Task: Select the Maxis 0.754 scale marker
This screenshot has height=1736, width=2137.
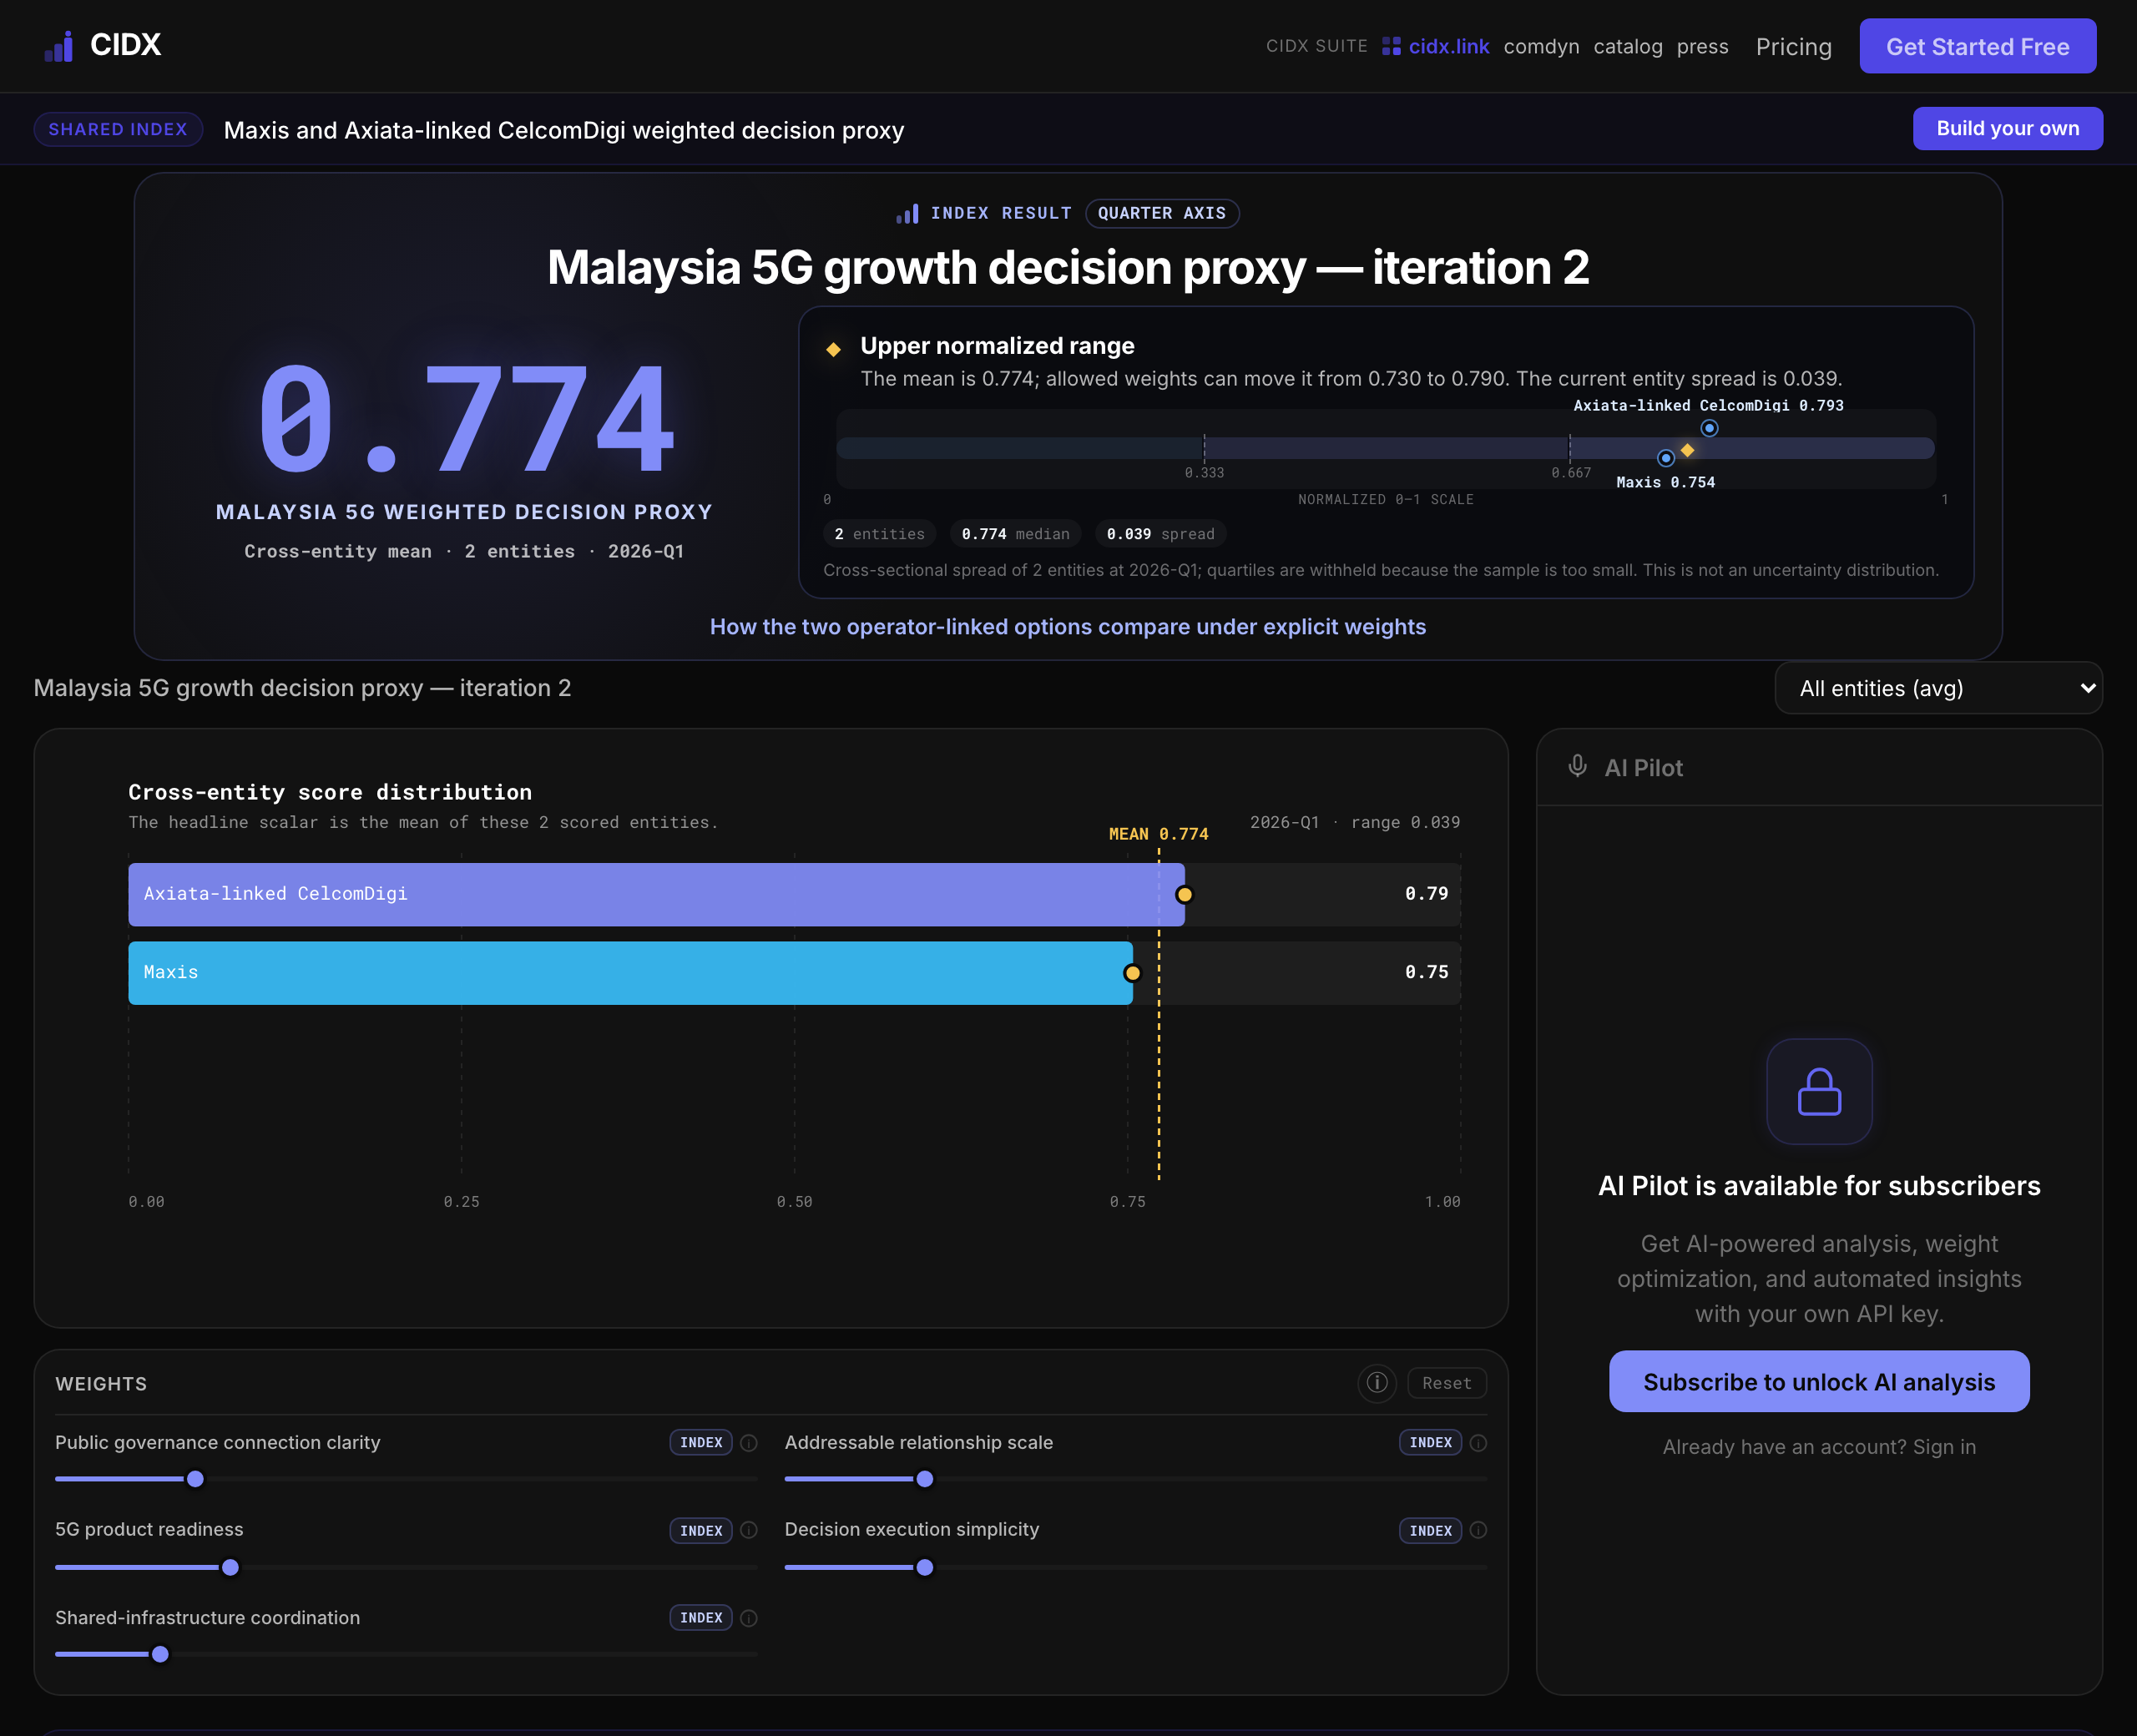Action: point(1665,458)
